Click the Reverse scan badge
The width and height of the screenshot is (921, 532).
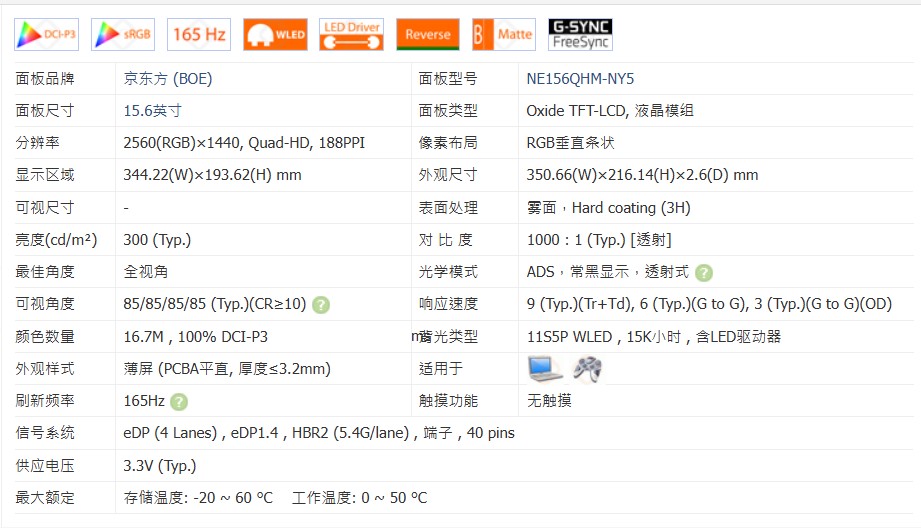[428, 35]
